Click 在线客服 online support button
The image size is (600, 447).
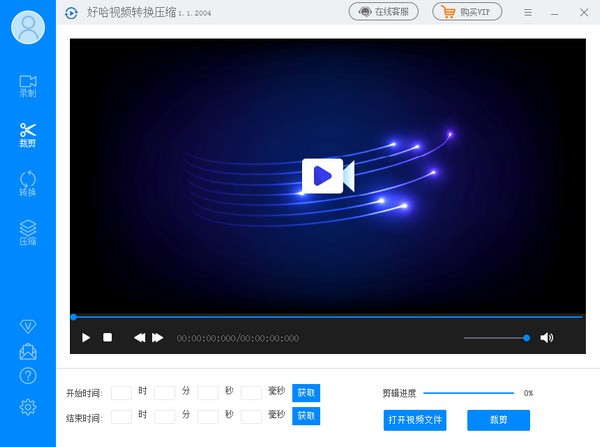(384, 12)
